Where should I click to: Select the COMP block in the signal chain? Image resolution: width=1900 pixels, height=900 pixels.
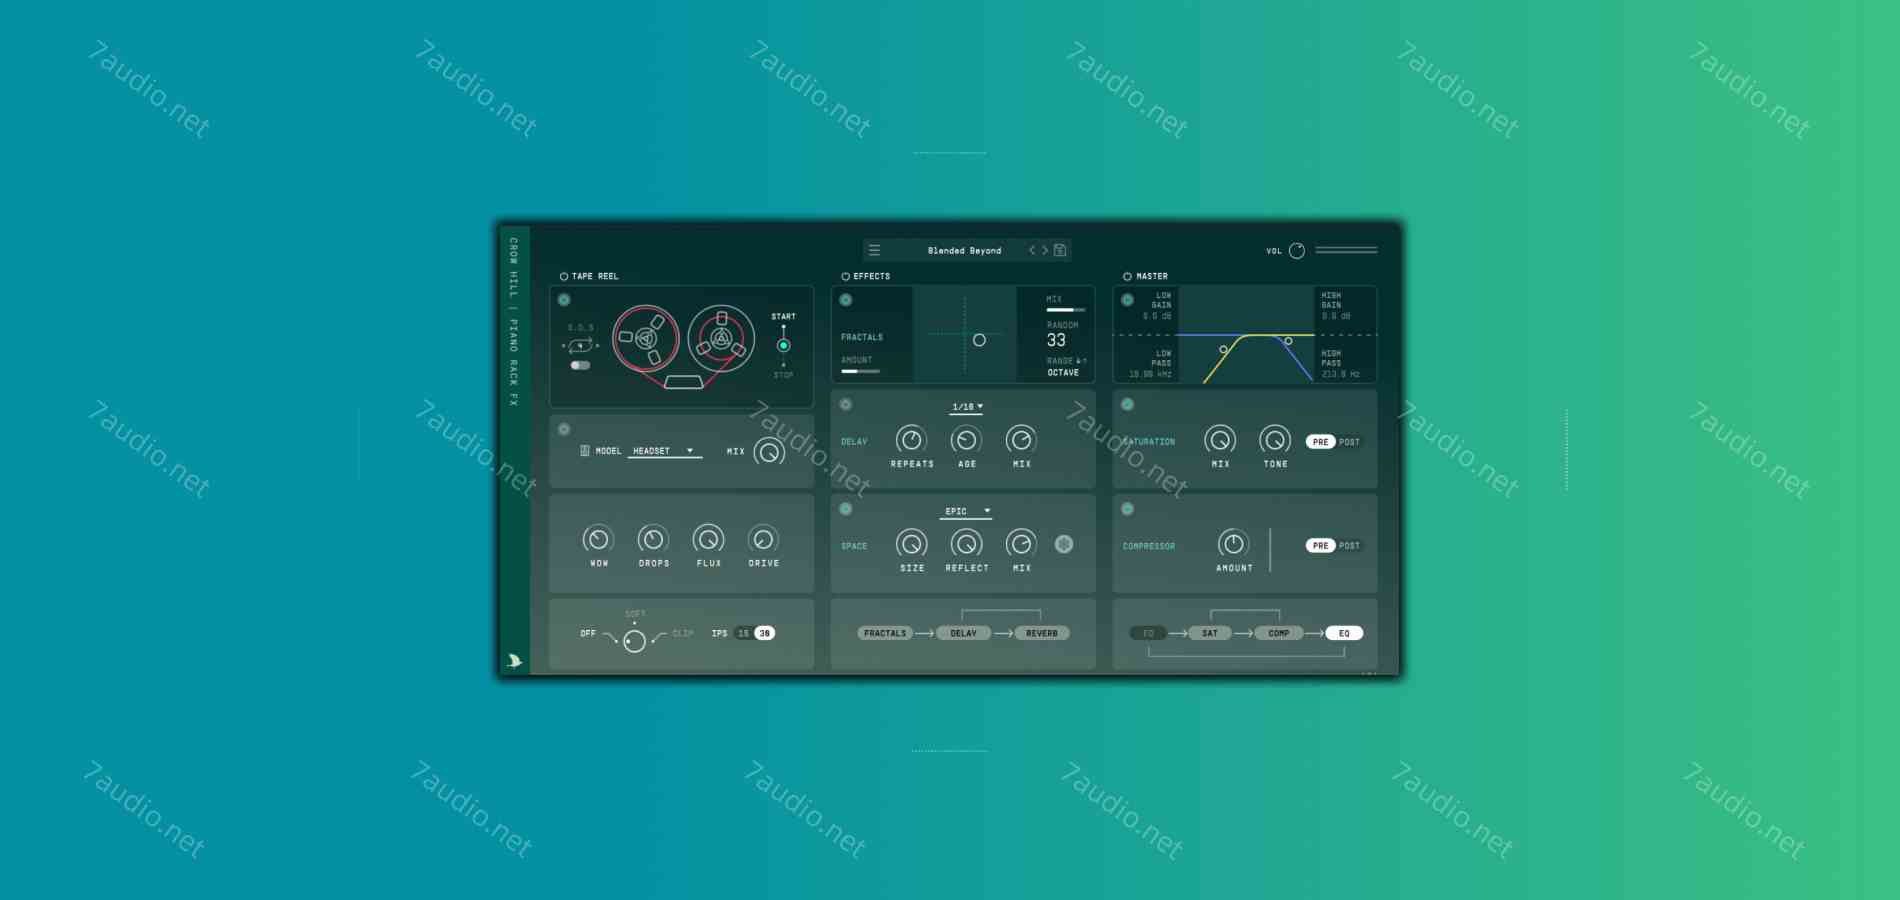1278,633
